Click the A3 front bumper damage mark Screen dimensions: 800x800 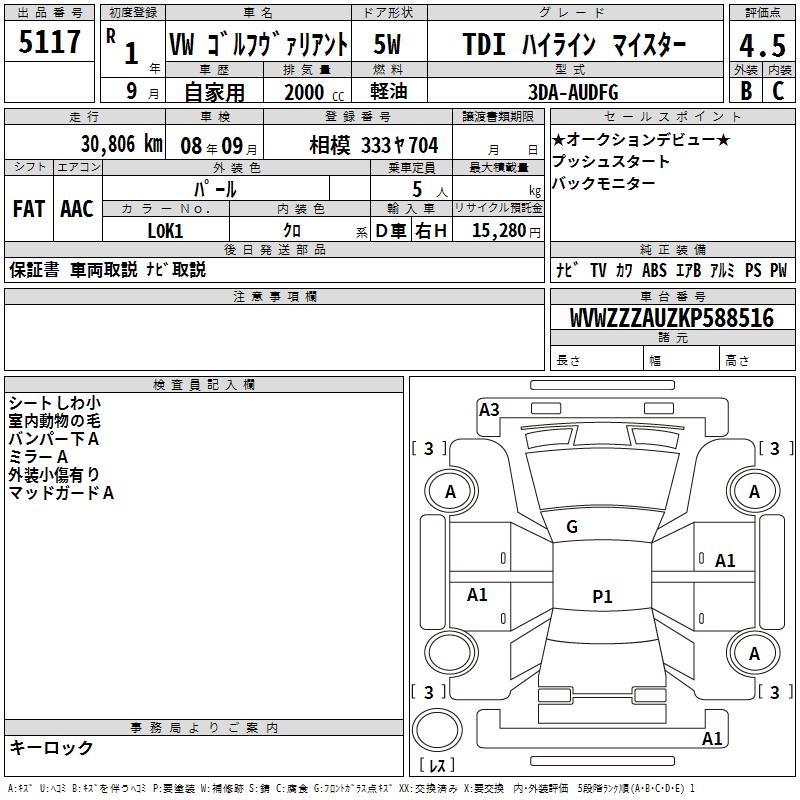489,410
